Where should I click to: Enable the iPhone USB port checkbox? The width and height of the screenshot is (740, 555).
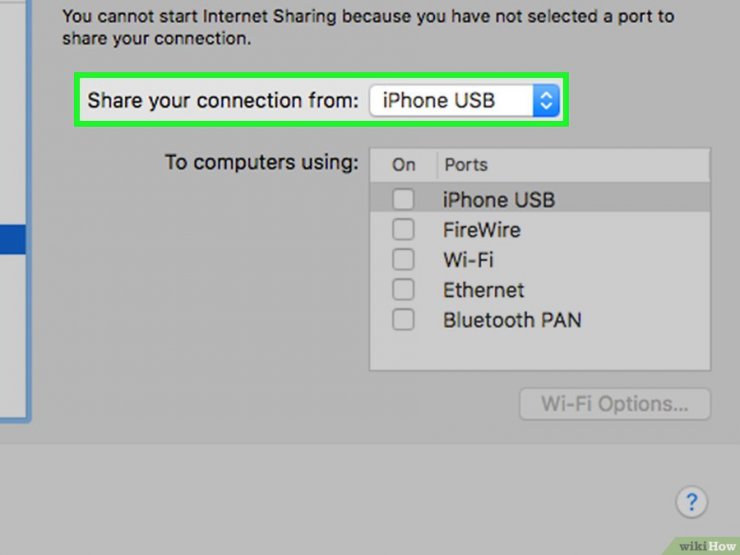[x=403, y=199]
